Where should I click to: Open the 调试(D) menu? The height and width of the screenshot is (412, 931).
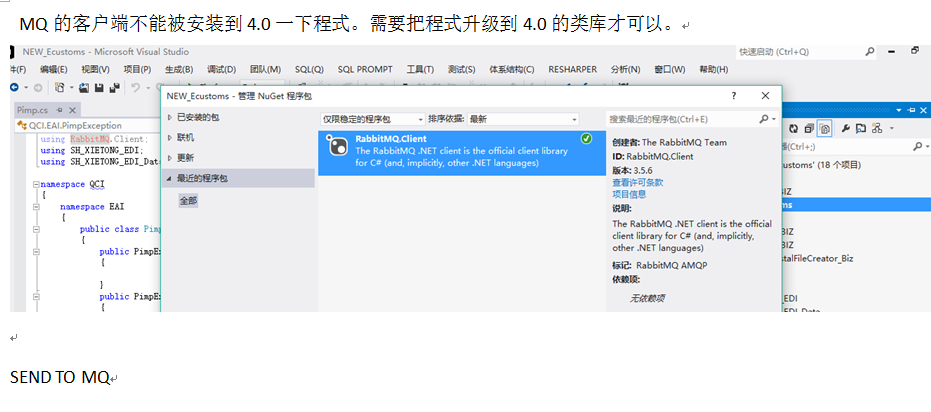pyautogui.click(x=221, y=69)
